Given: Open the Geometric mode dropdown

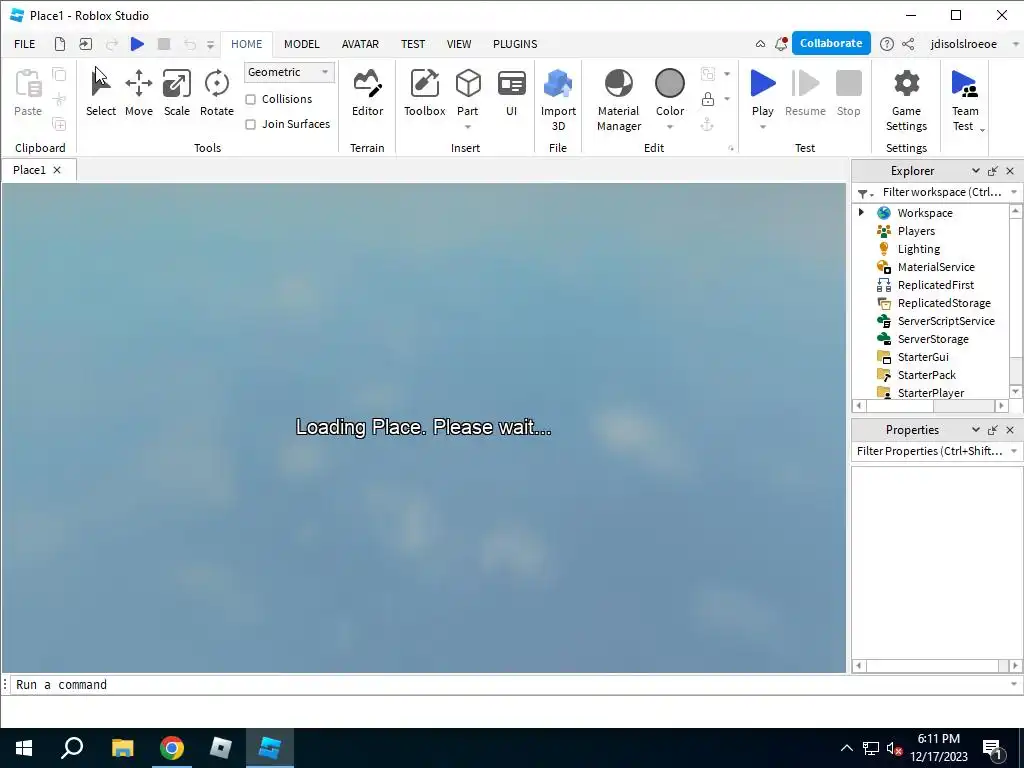Looking at the screenshot, I should coord(289,72).
